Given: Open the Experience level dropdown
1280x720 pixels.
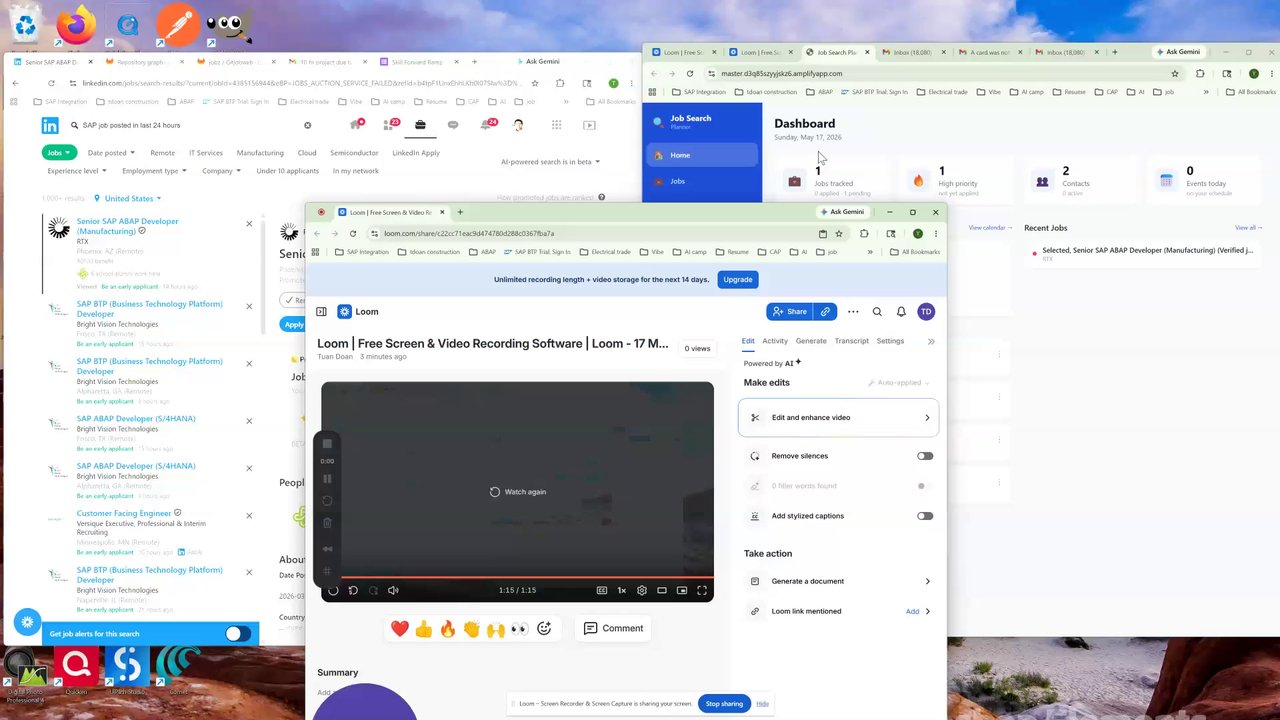Looking at the screenshot, I should coord(76,171).
